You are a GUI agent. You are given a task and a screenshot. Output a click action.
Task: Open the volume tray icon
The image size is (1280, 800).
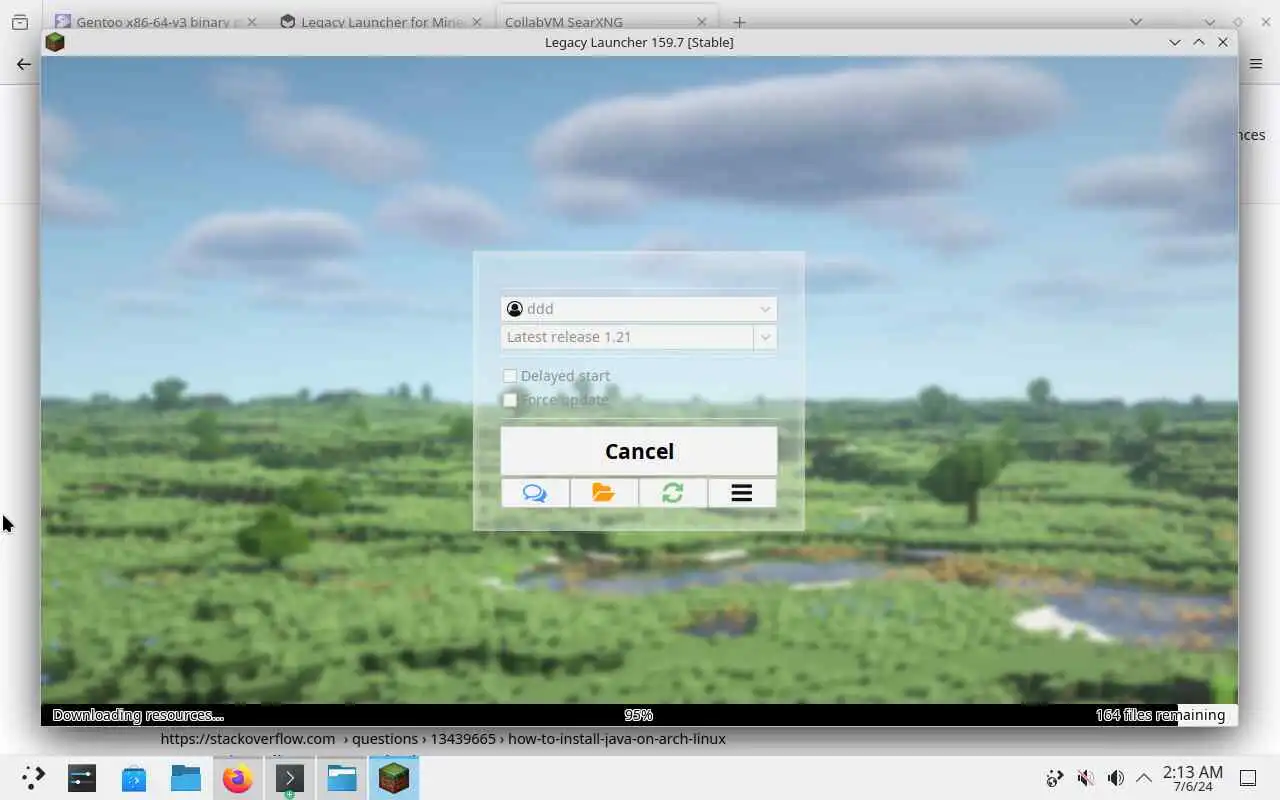click(1115, 778)
